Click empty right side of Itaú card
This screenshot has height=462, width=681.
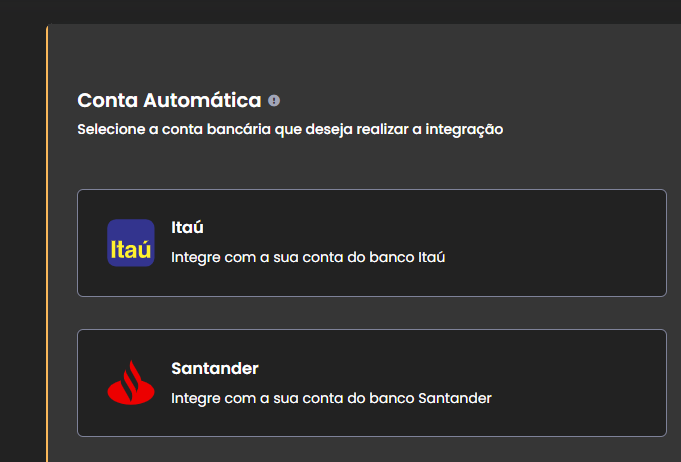pos(580,243)
